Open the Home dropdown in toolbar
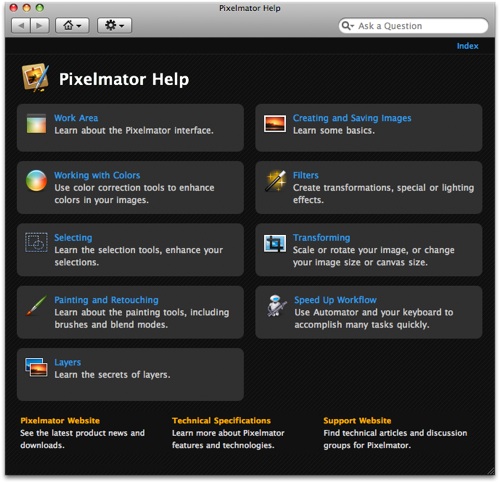 [72, 26]
